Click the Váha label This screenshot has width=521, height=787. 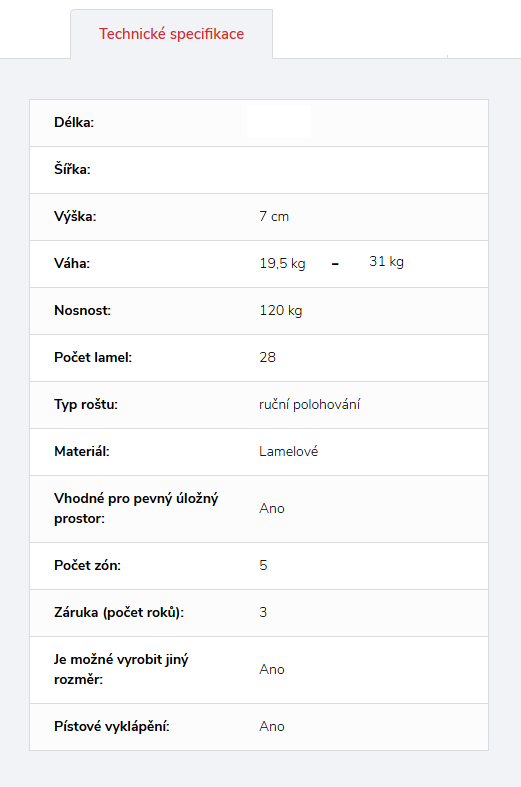point(72,264)
